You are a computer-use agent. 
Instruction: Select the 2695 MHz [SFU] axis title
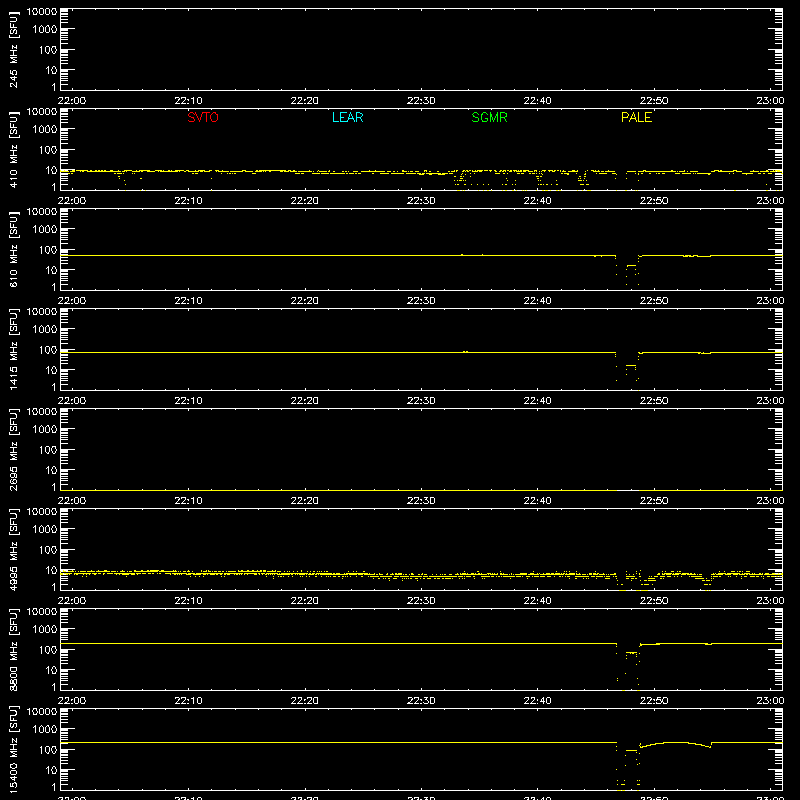14,449
